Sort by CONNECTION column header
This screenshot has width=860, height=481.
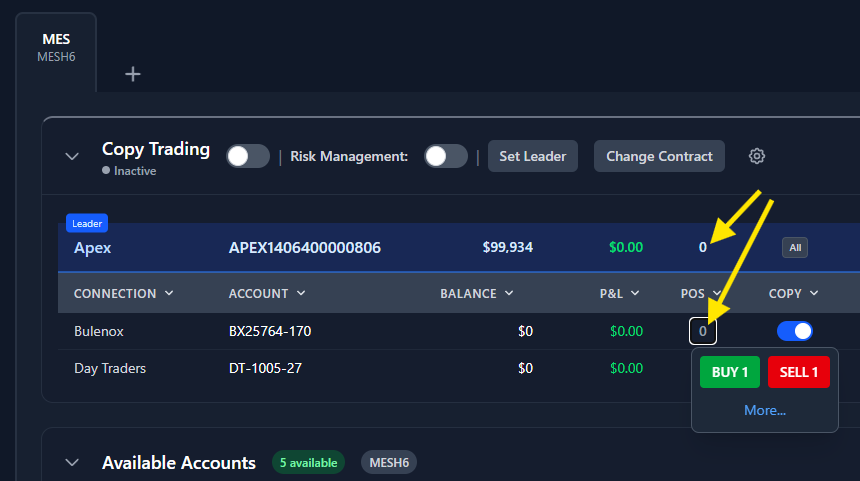point(123,293)
